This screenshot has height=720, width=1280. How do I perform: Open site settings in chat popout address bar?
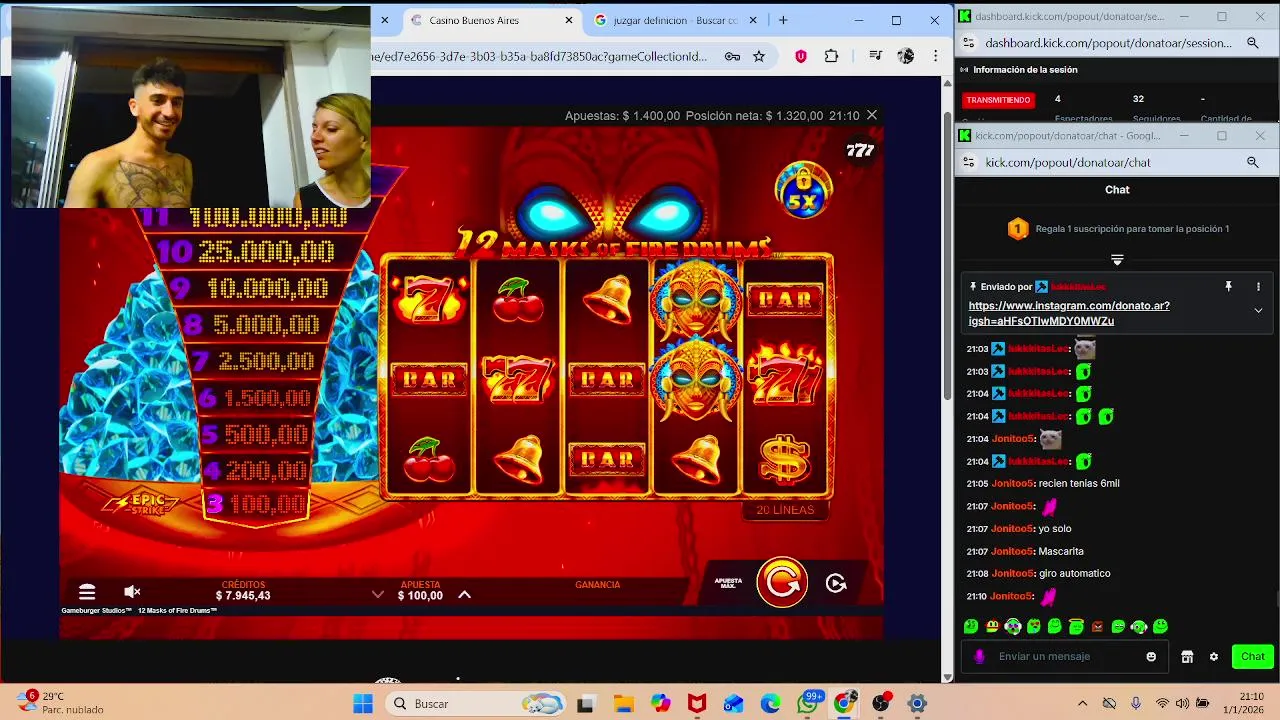pyautogui.click(x=969, y=162)
